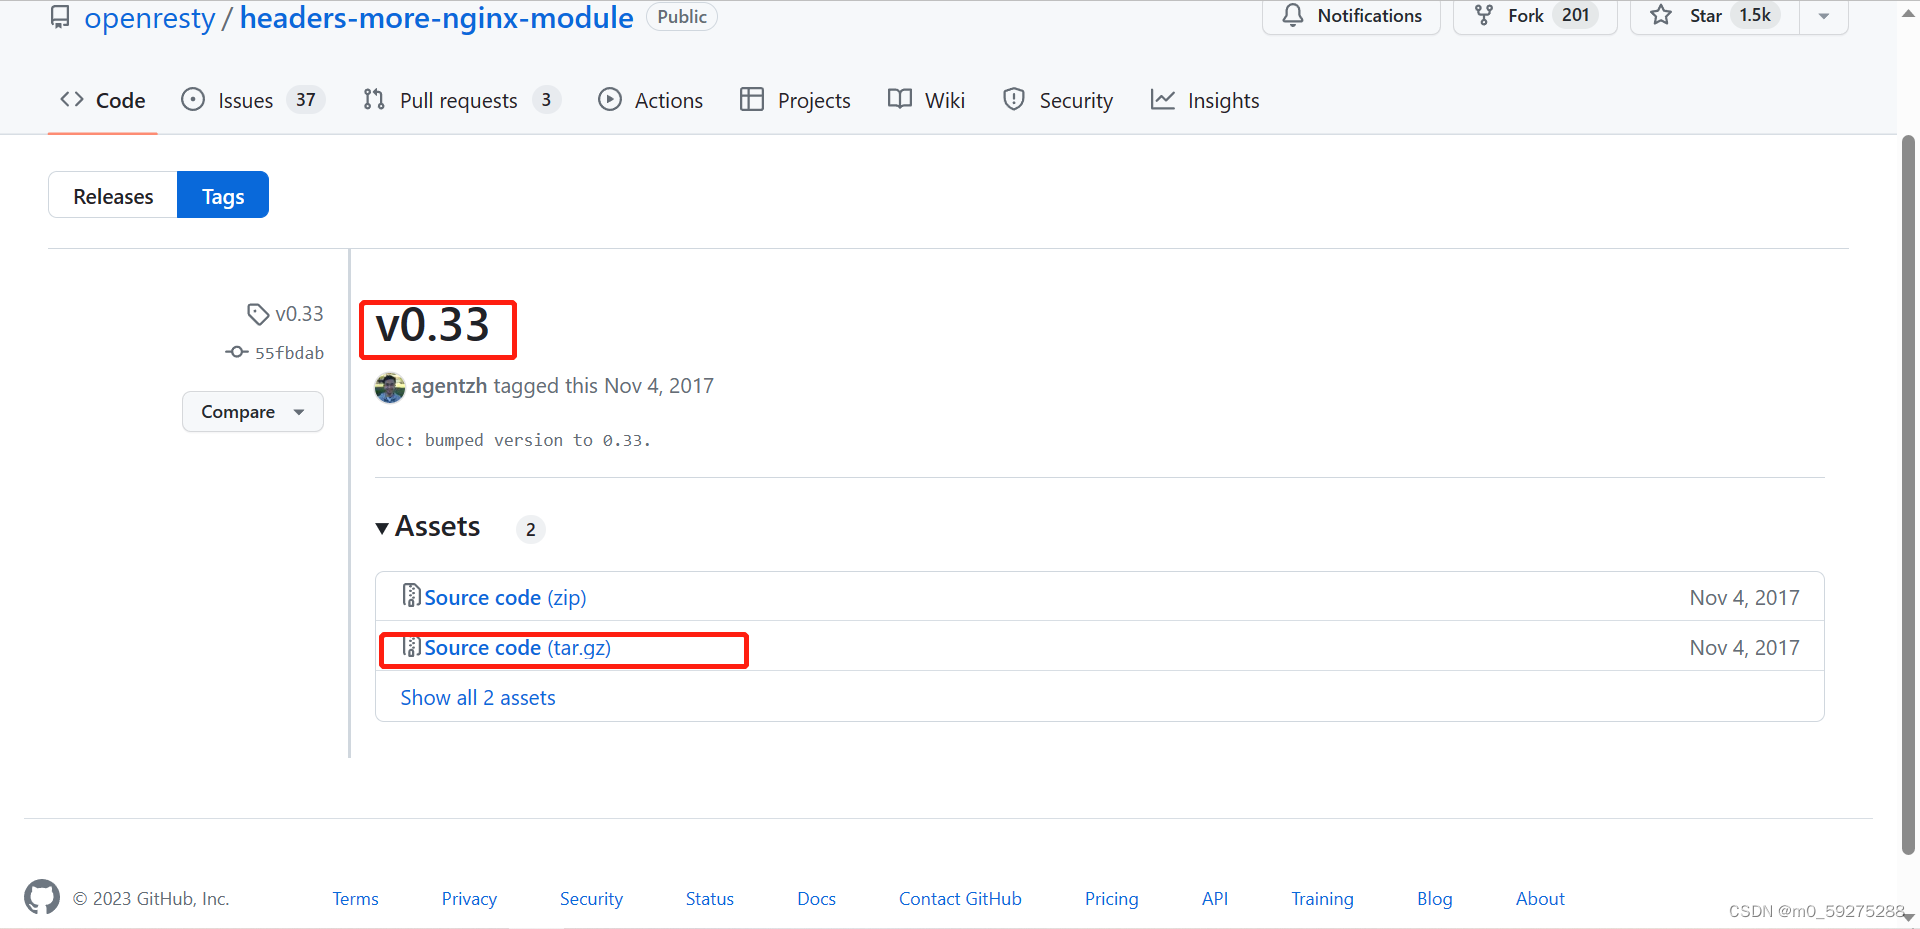Switch to the Releases view

(113, 195)
